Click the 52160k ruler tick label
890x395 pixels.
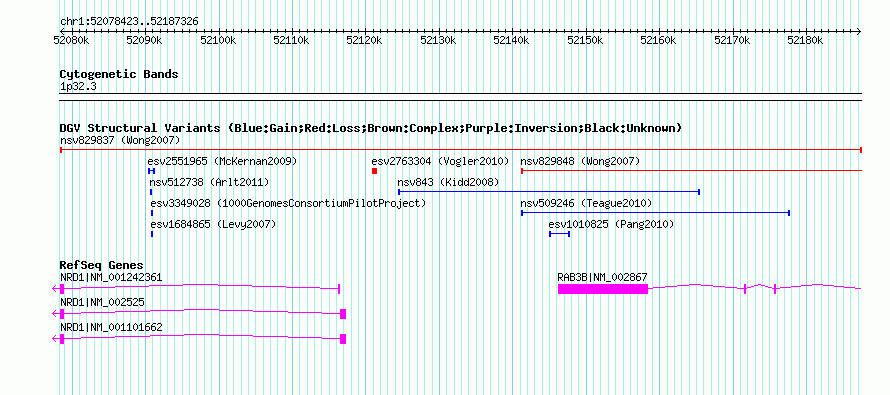pyautogui.click(x=658, y=40)
